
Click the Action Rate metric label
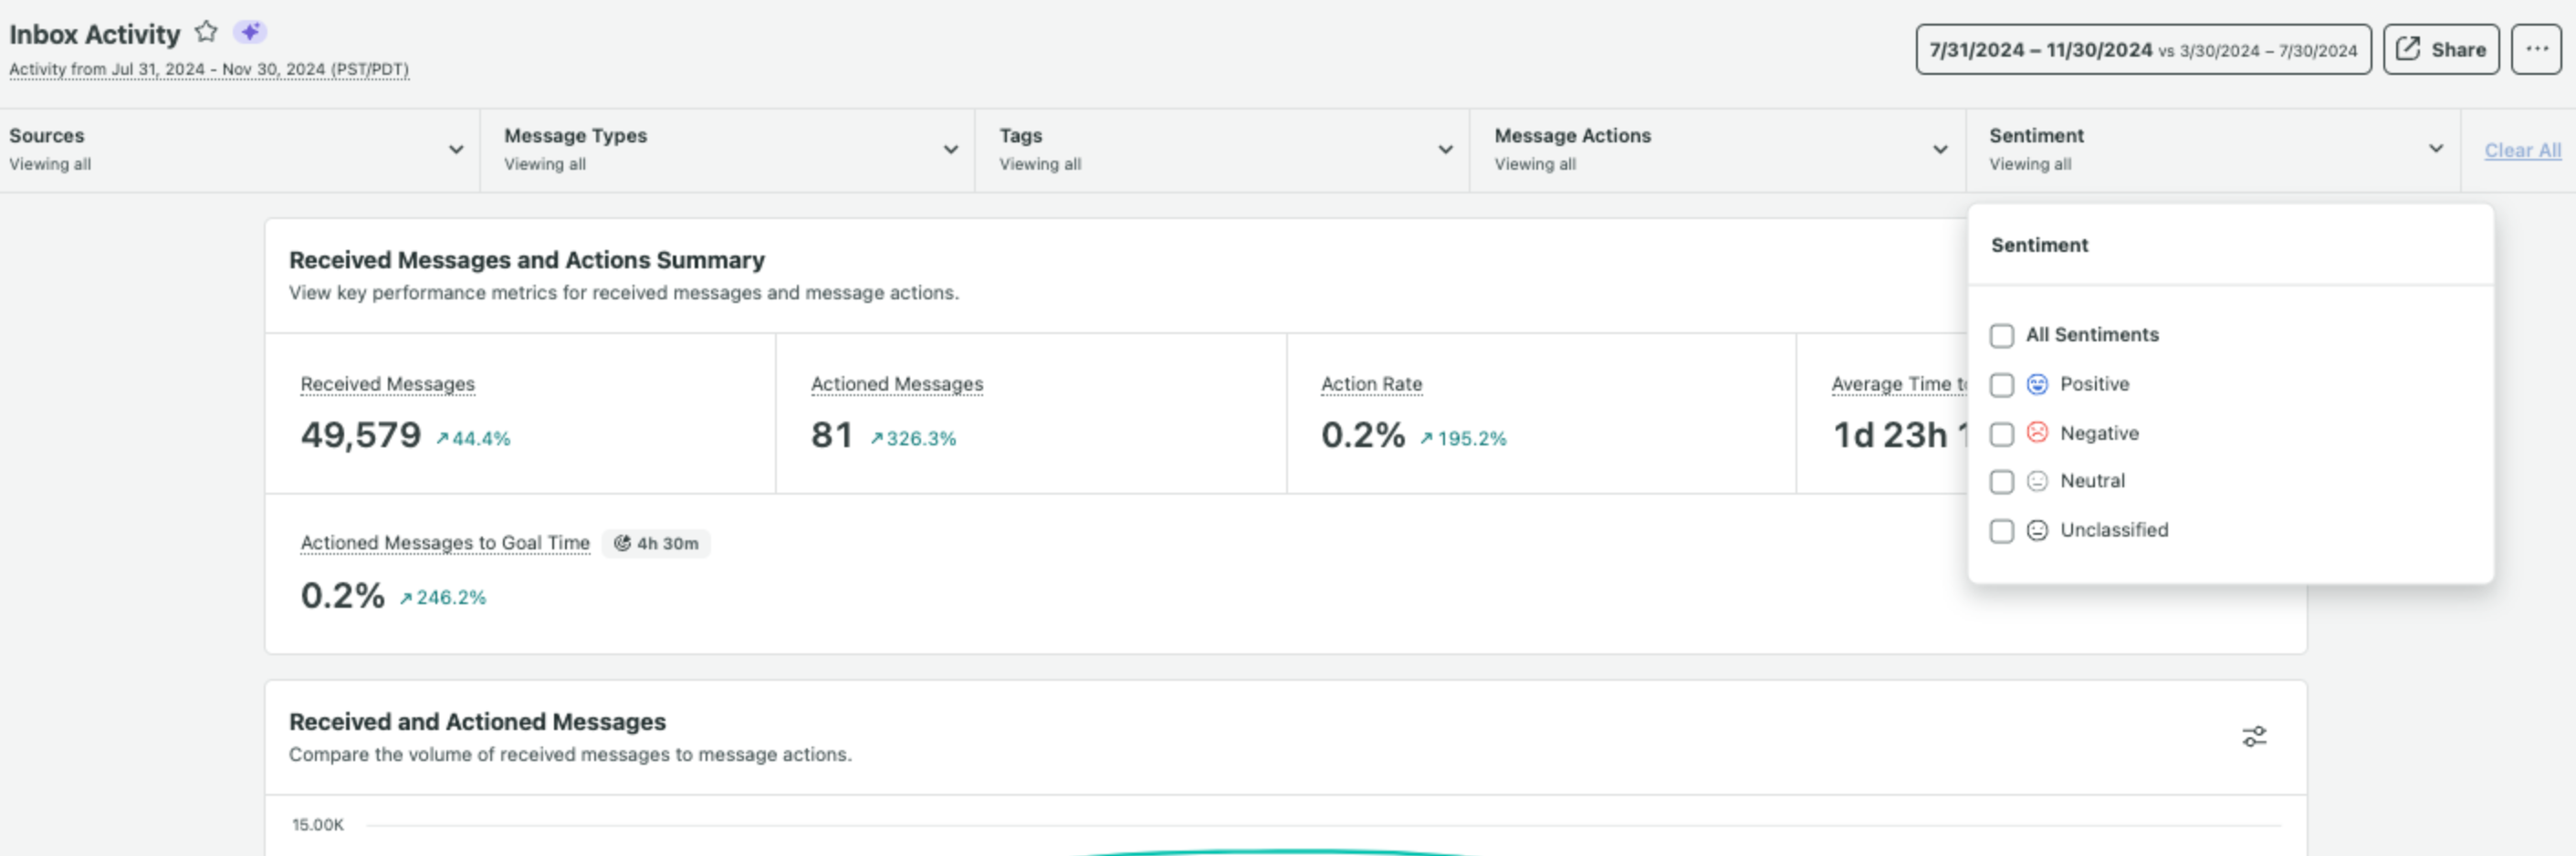click(1371, 384)
